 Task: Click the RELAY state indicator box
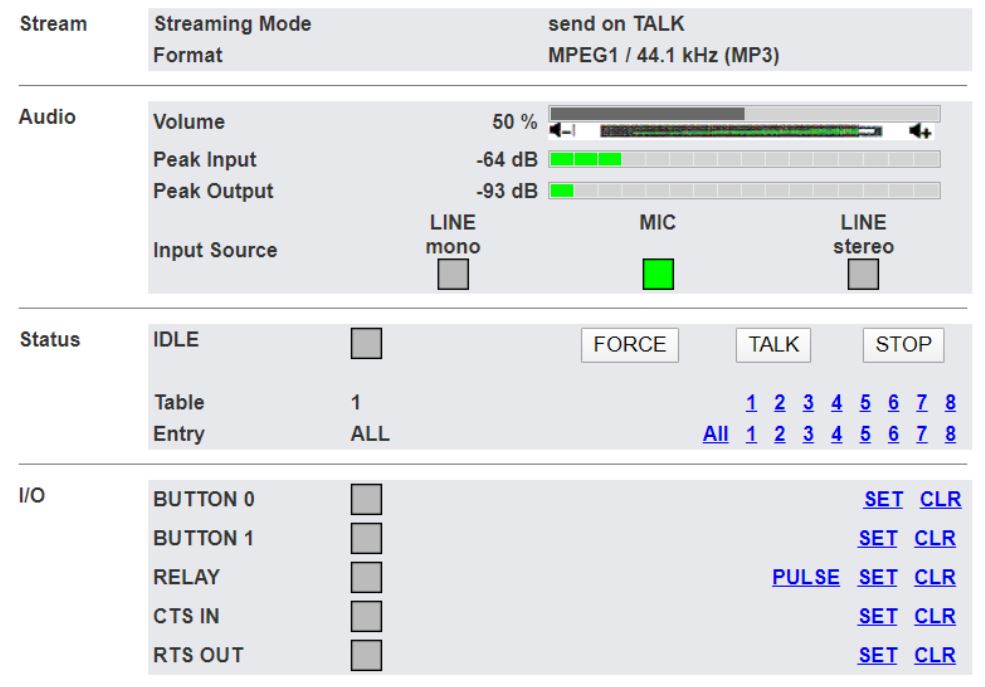pyautogui.click(x=368, y=578)
